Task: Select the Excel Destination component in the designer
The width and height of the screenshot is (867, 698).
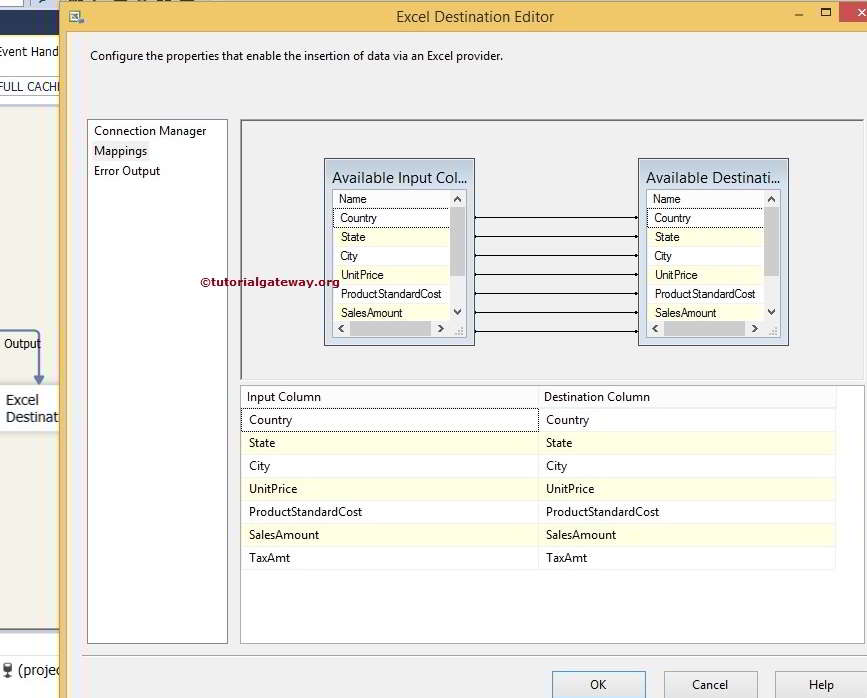Action: [x=25, y=406]
